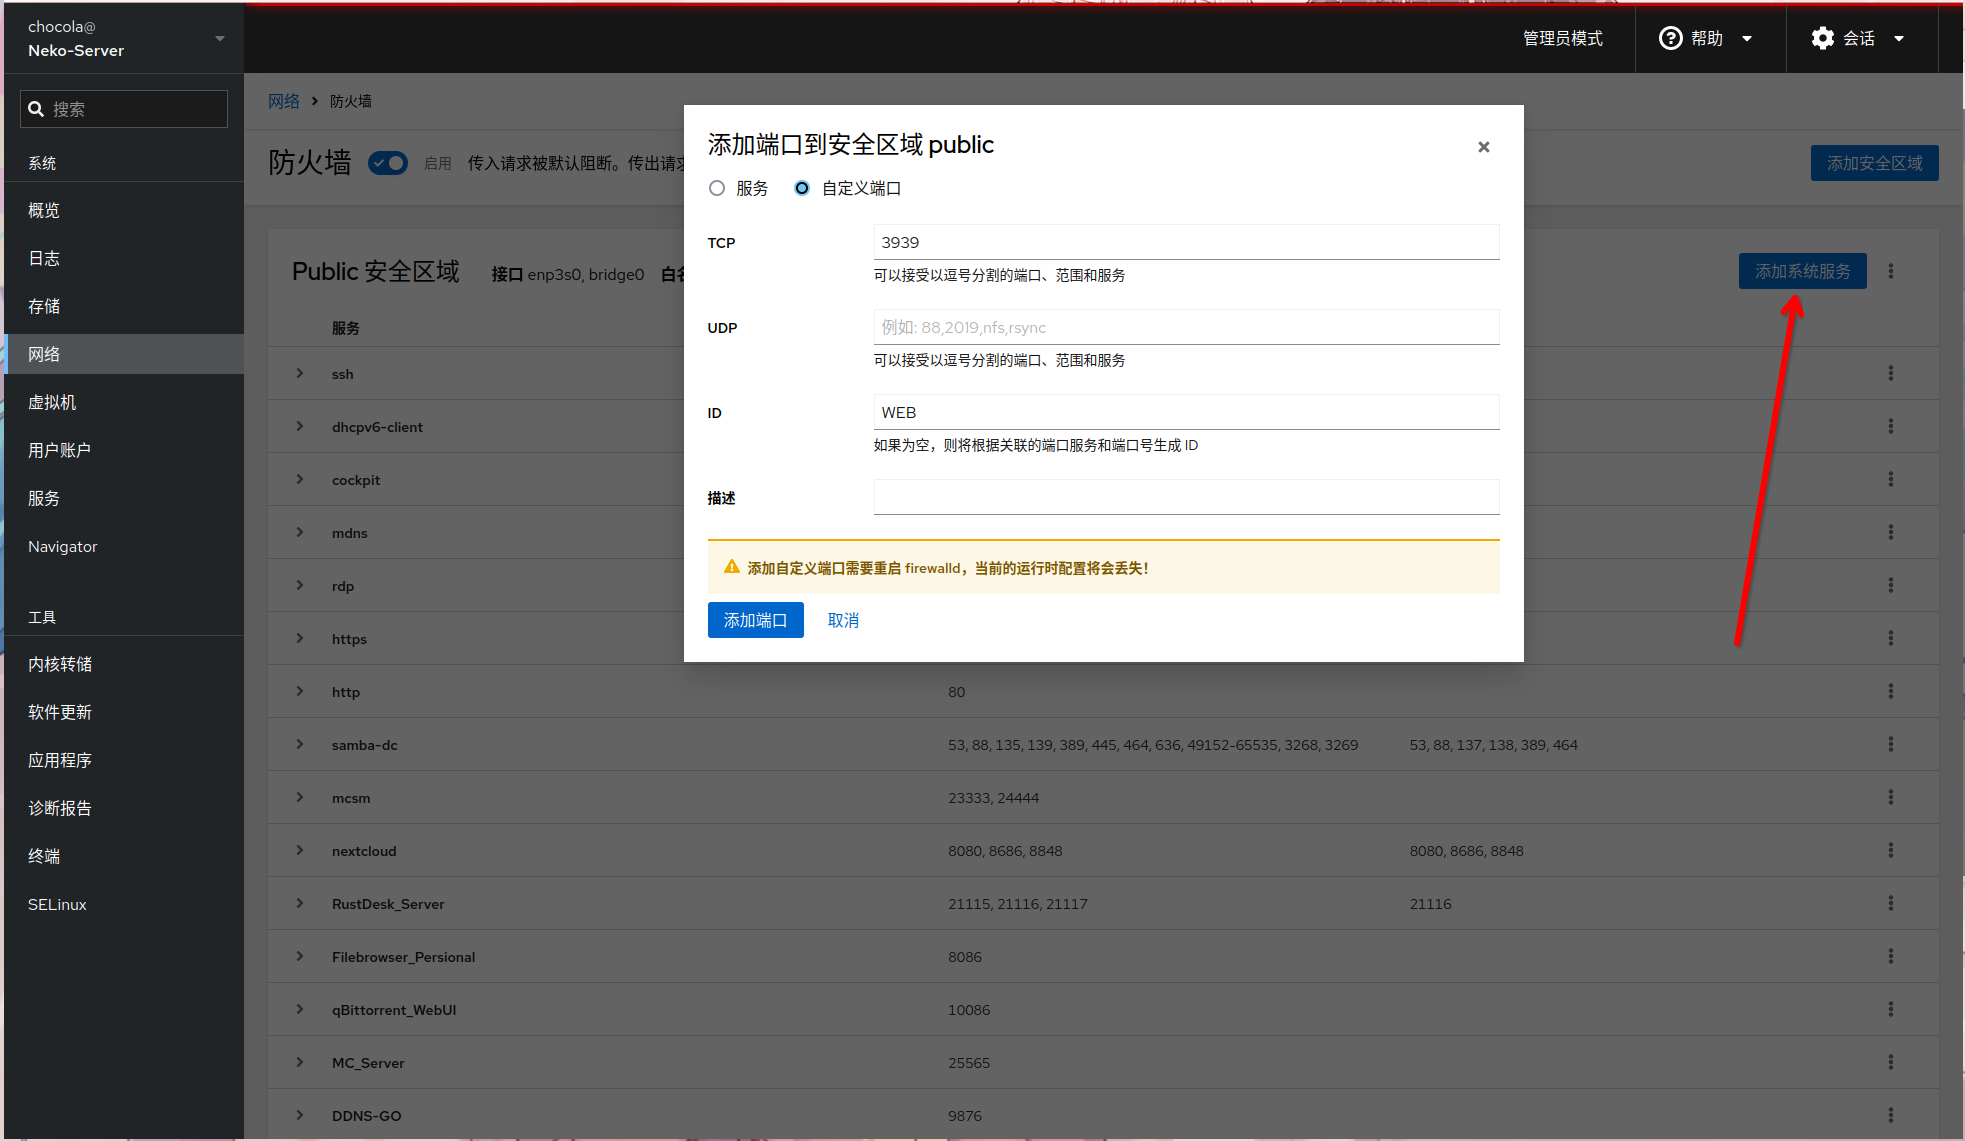Open 服务 in the sidebar
Screen dimensions: 1965x1141
tap(124, 498)
